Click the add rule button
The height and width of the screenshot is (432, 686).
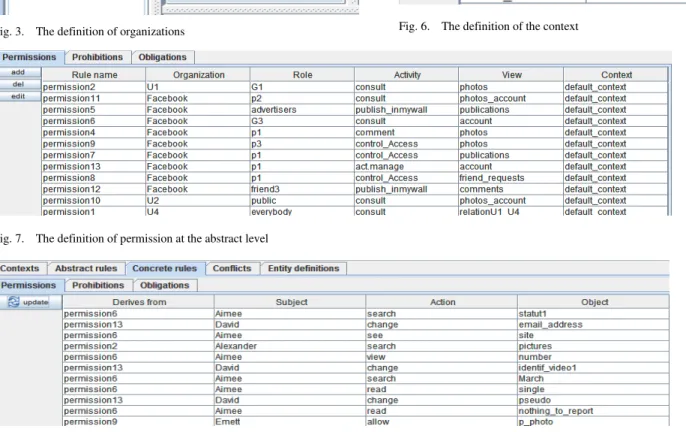[18, 72]
